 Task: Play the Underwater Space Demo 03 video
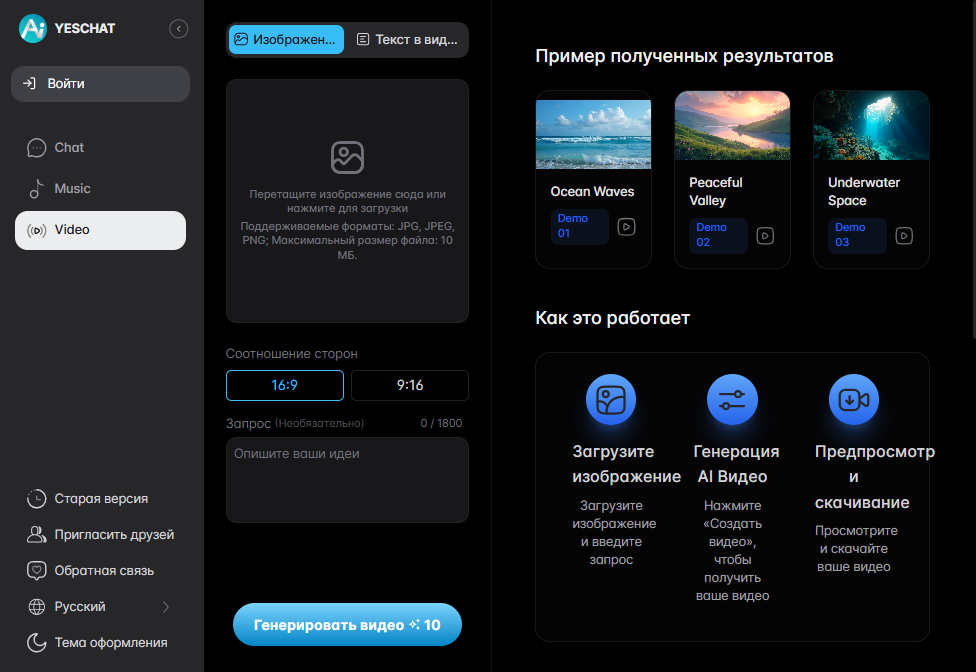[904, 236]
